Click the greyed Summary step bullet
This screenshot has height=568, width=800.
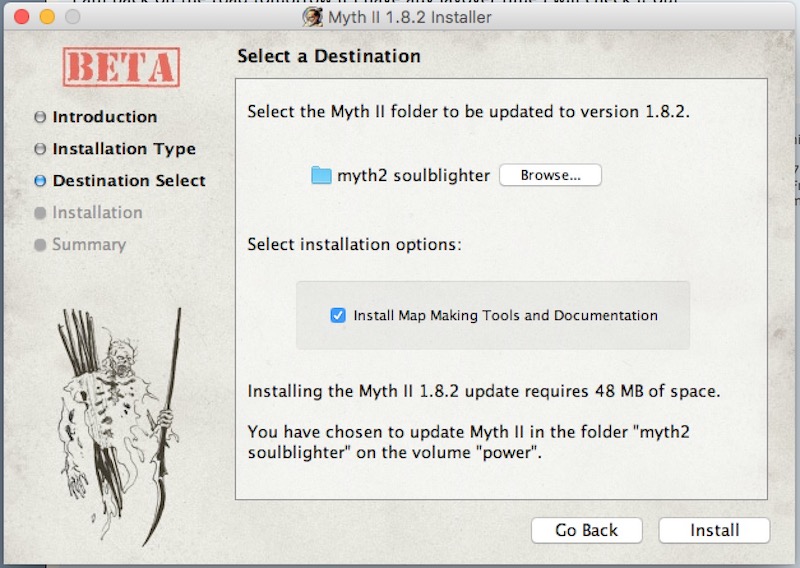pyautogui.click(x=40, y=245)
